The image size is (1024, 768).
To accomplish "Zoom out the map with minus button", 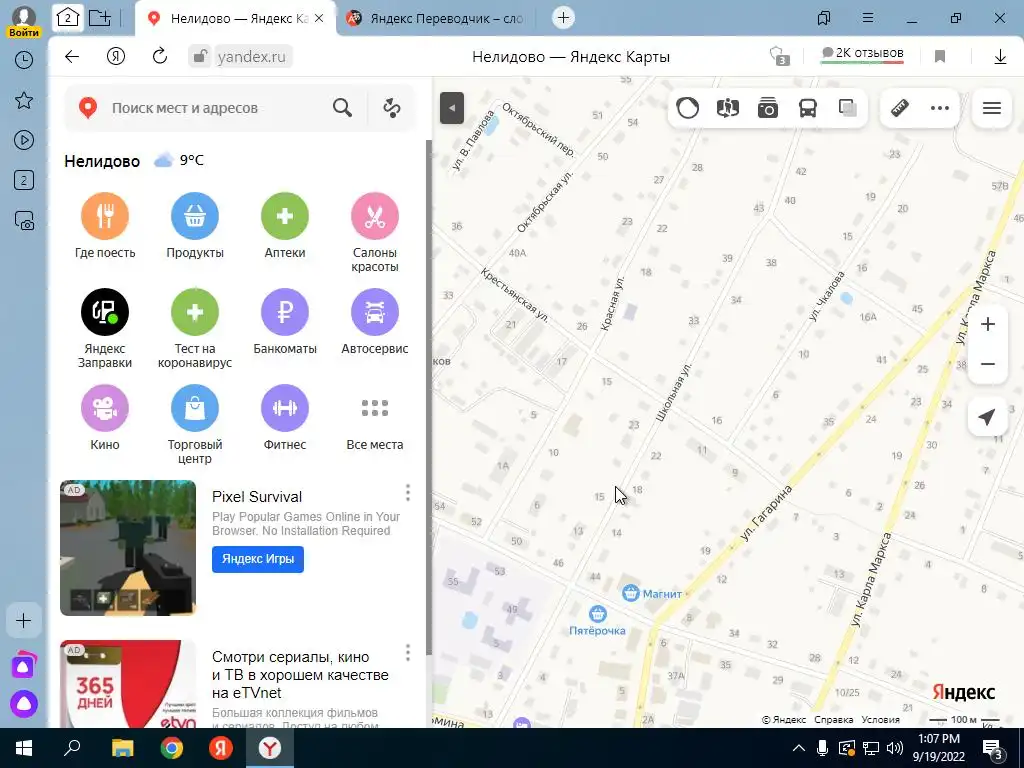I will tap(988, 364).
